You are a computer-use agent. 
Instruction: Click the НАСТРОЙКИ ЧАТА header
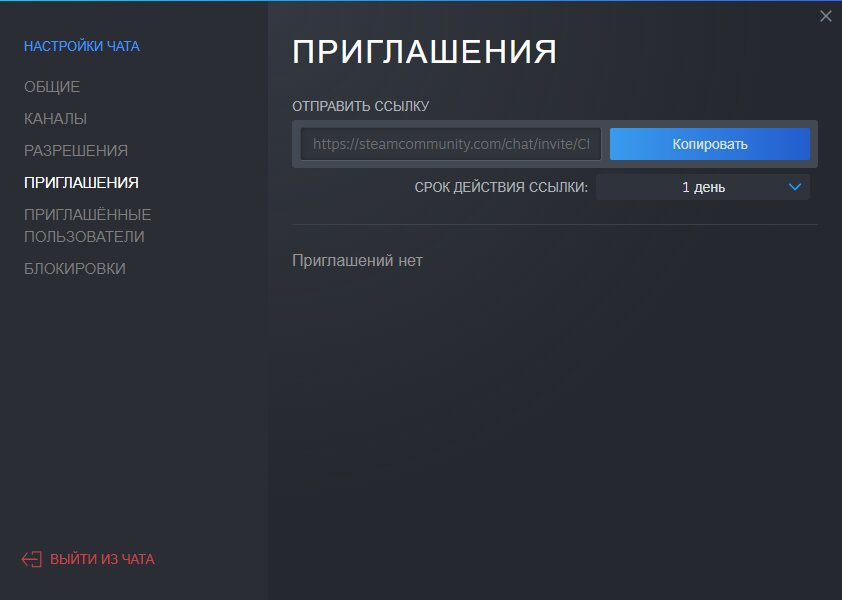coord(82,46)
